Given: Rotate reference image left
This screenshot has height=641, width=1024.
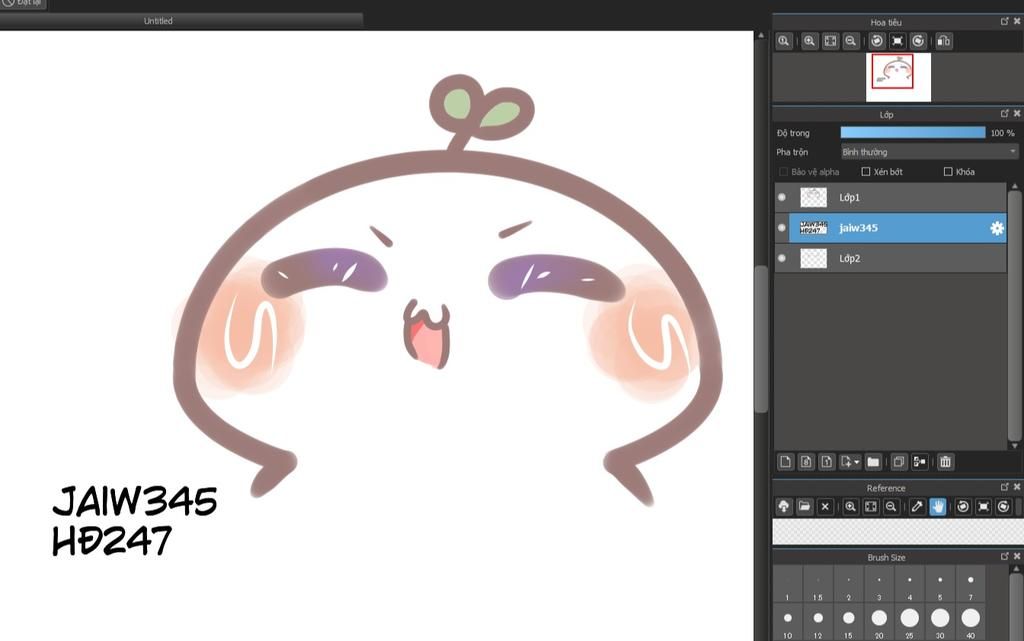Looking at the screenshot, I should 963,507.
